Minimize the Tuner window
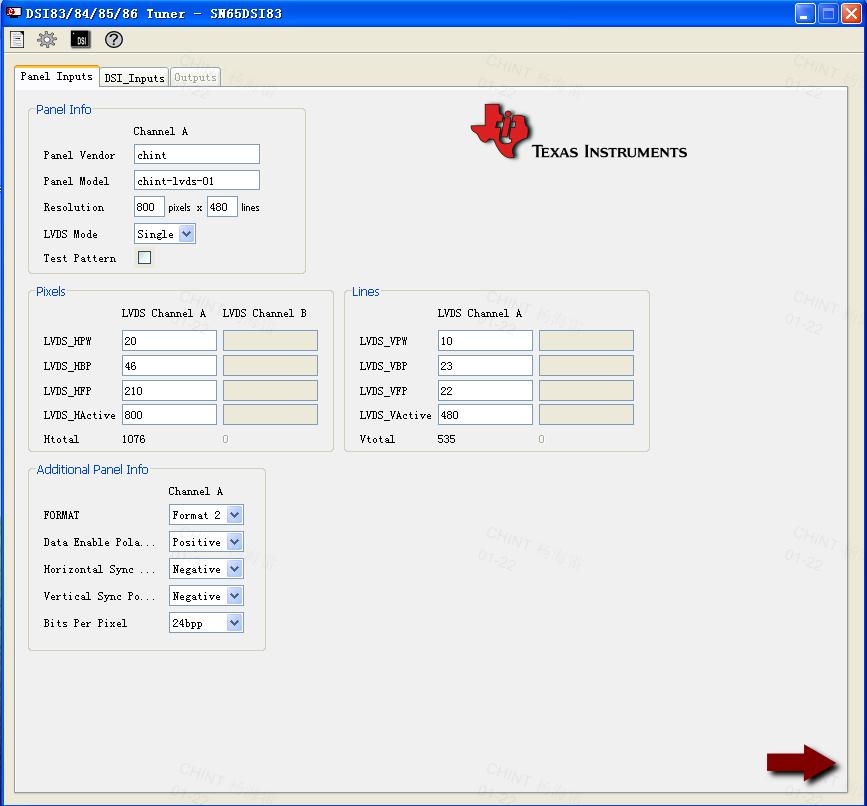 [805, 13]
